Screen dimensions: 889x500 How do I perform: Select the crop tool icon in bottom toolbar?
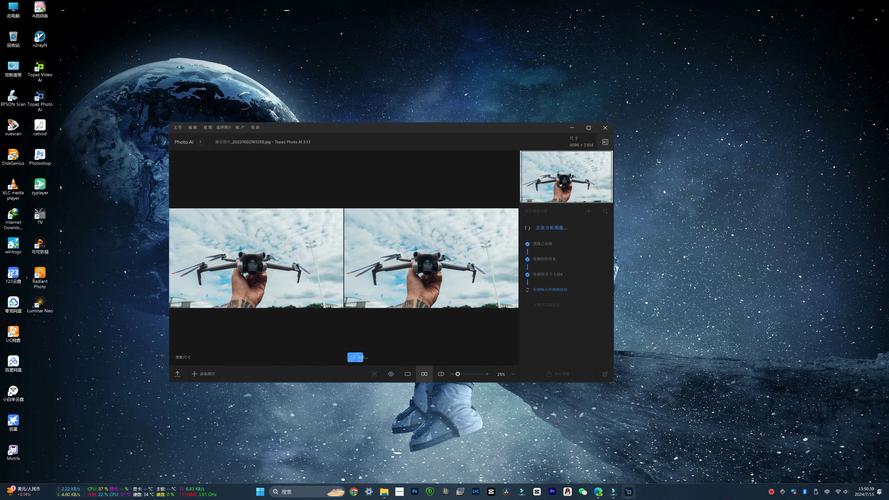pos(374,374)
